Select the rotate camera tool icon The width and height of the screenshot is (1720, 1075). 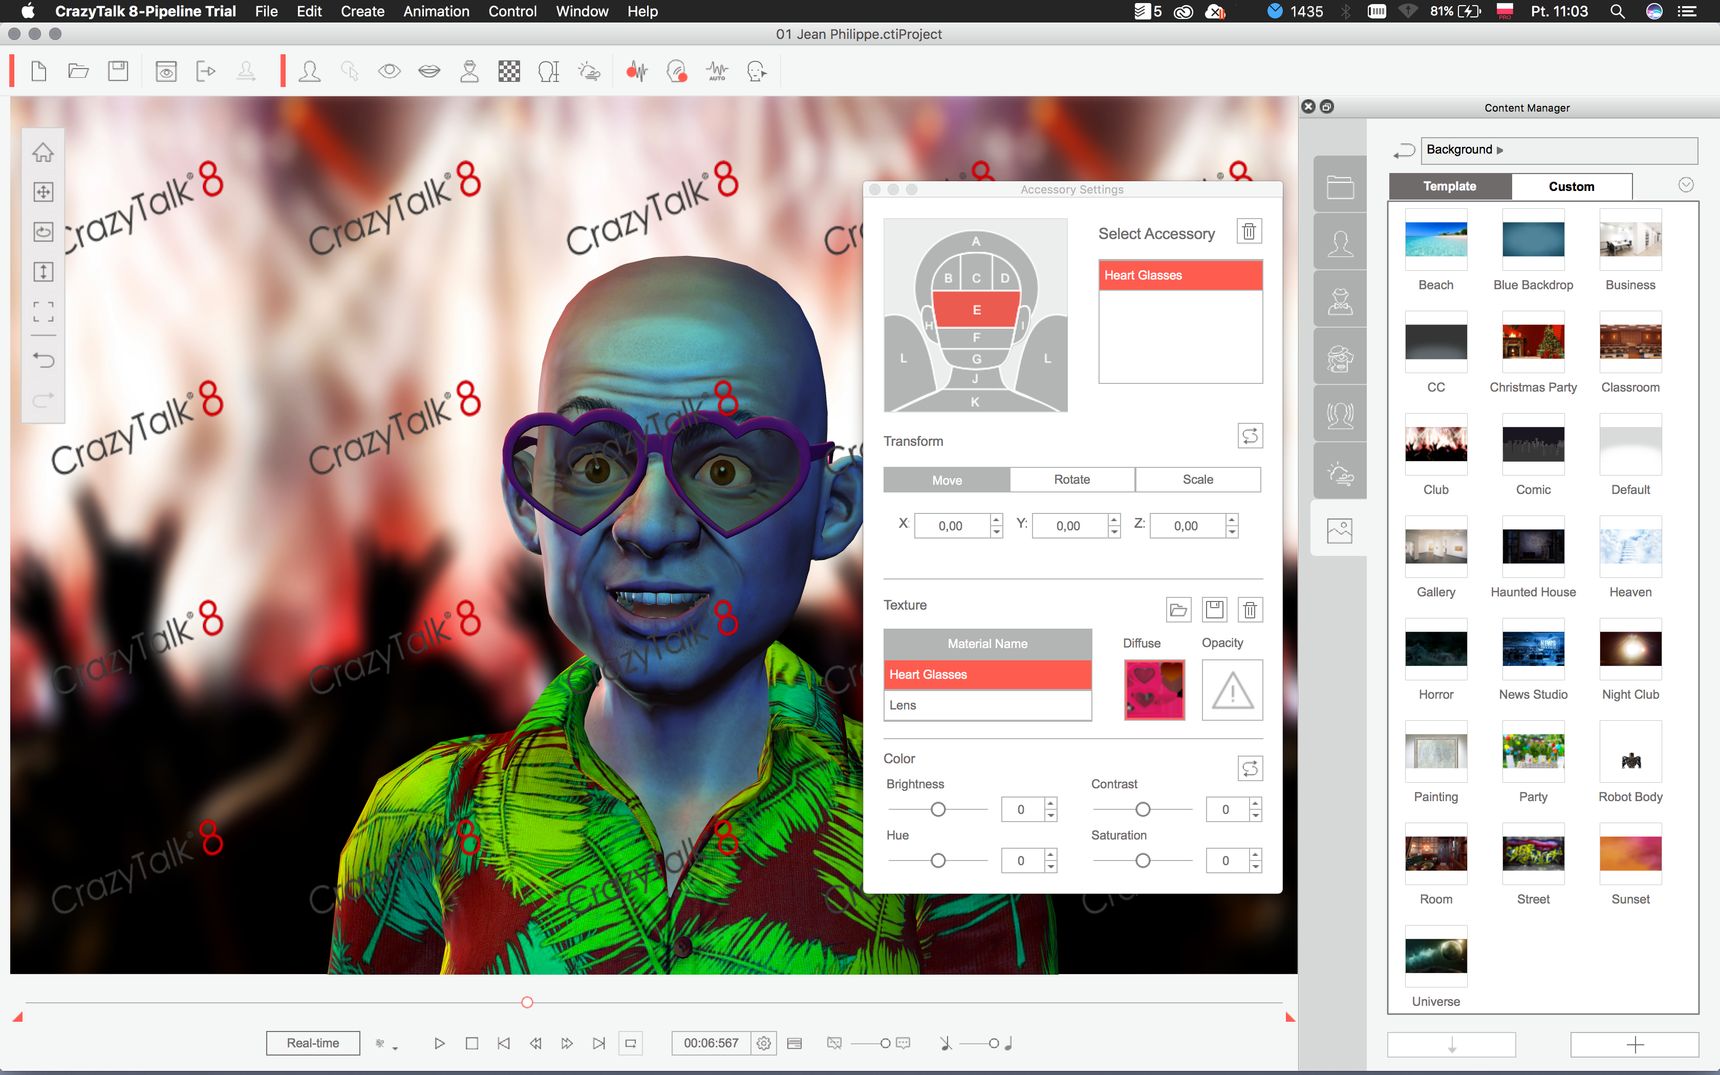coord(43,232)
